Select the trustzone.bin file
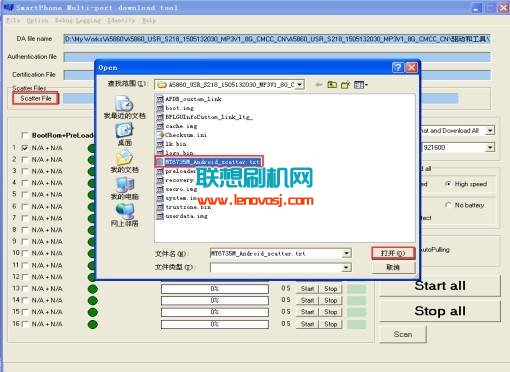510x372 pixels. point(184,207)
